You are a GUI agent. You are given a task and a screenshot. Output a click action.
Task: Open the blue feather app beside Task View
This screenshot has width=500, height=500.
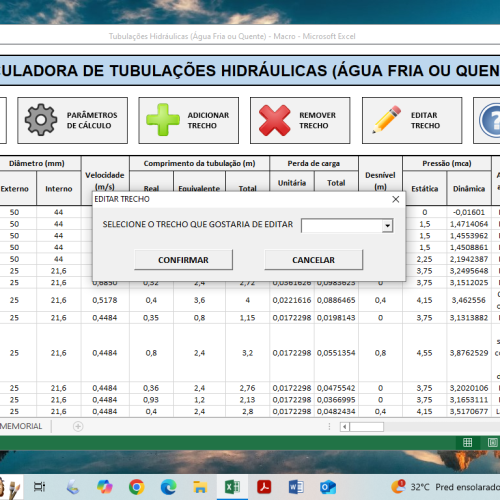coord(73,487)
